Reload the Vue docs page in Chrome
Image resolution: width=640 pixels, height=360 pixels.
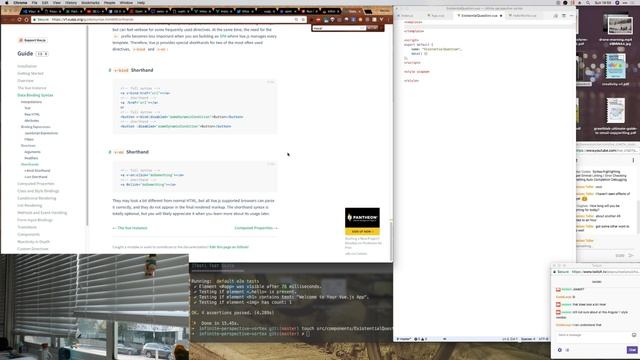click(19, 19)
